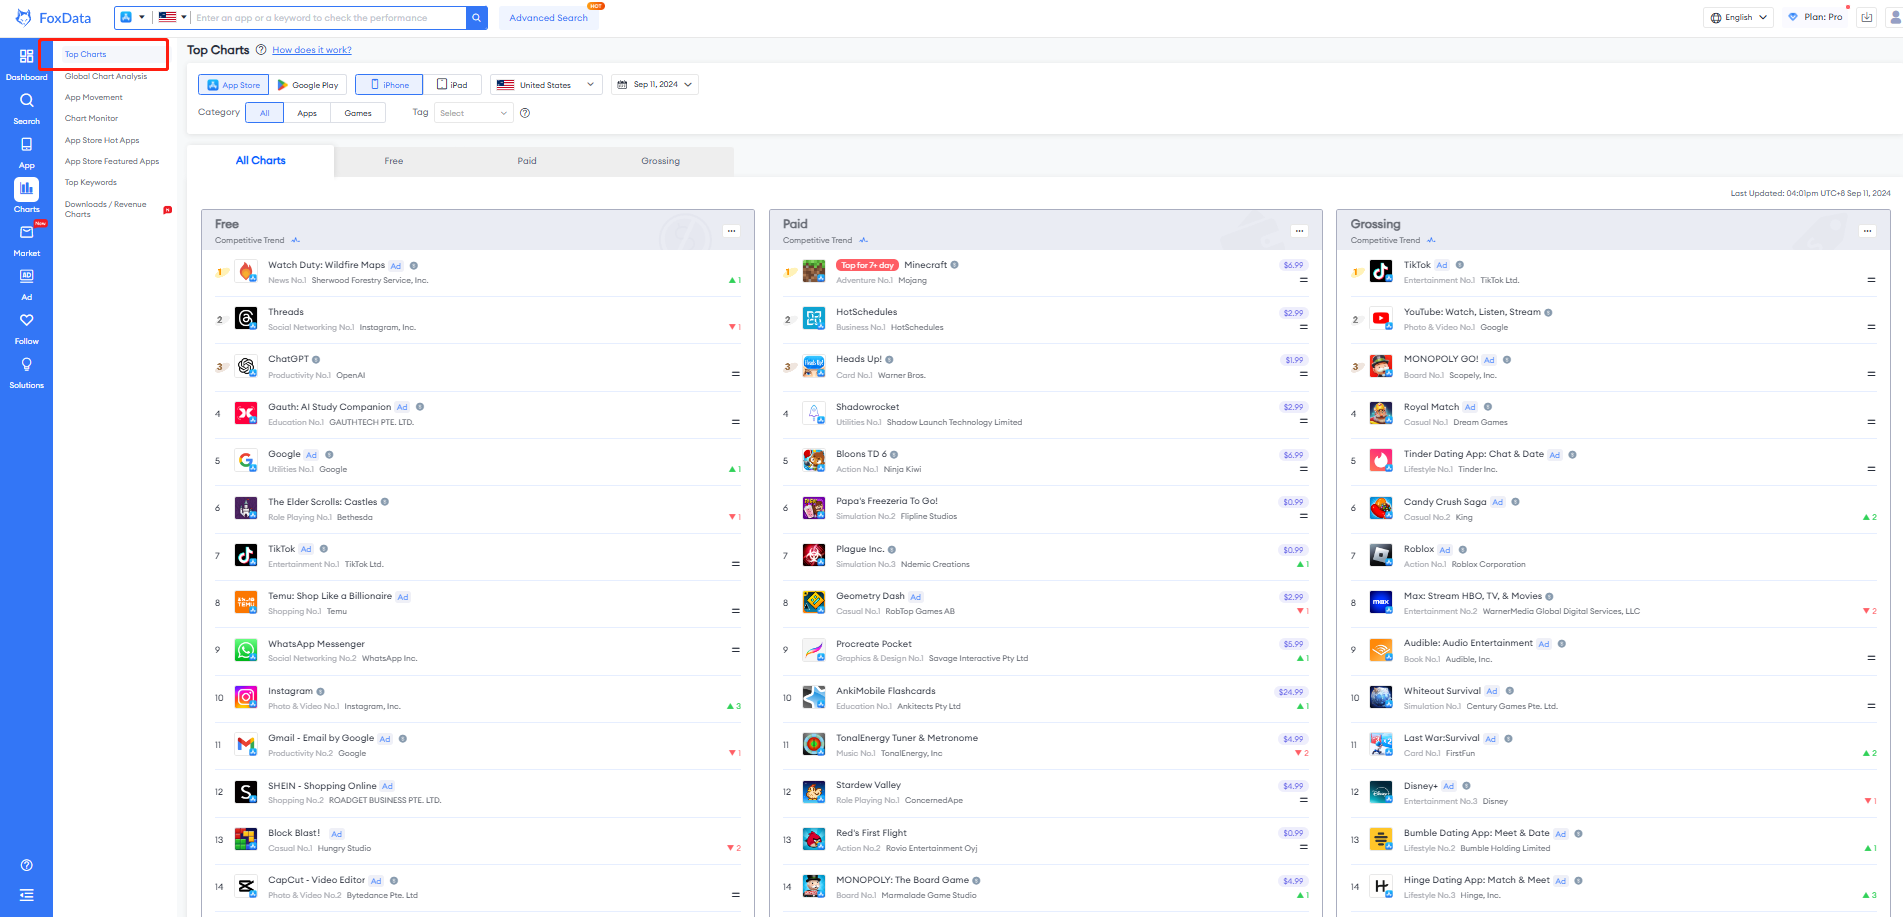Open the Tag Select dropdown
1903x917 pixels.
[474, 113]
